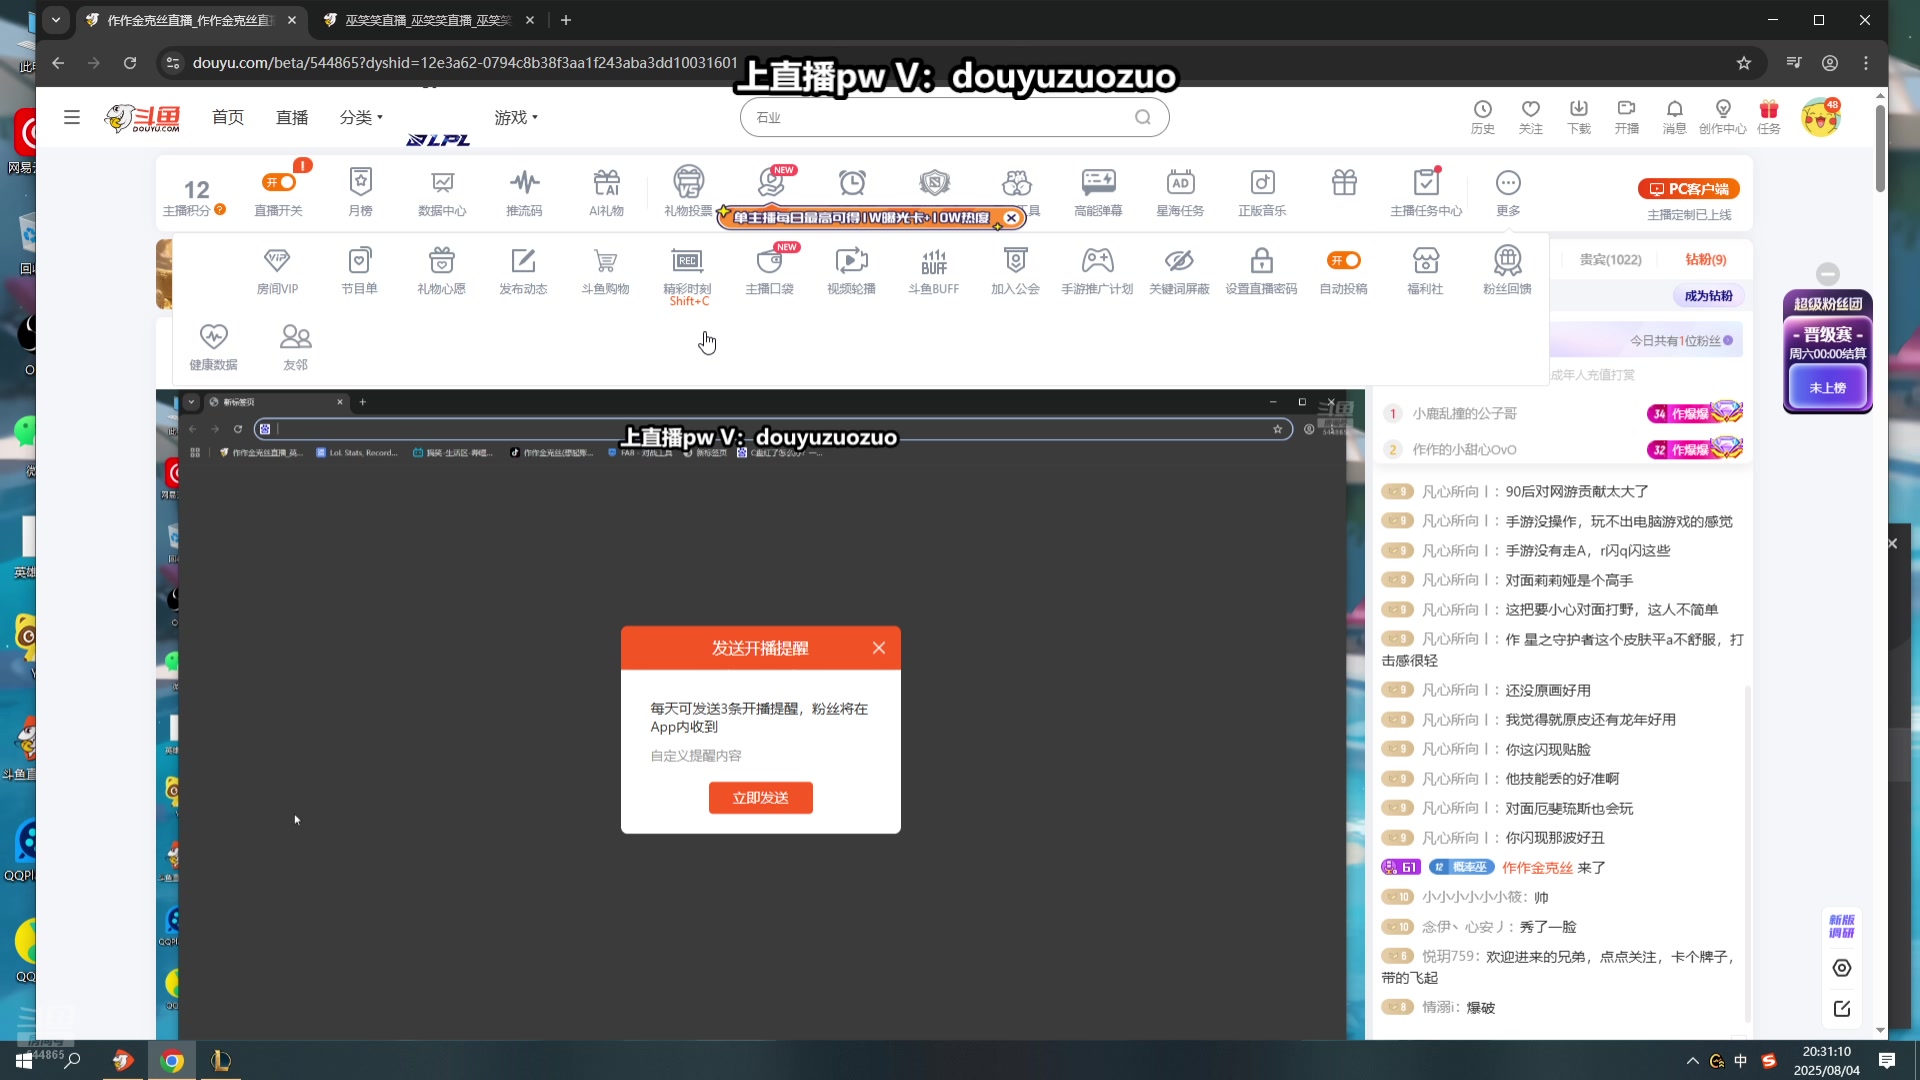Switch to 钻粉(9) tab
Image resolution: width=1920 pixels, height=1080 pixels.
(1706, 259)
